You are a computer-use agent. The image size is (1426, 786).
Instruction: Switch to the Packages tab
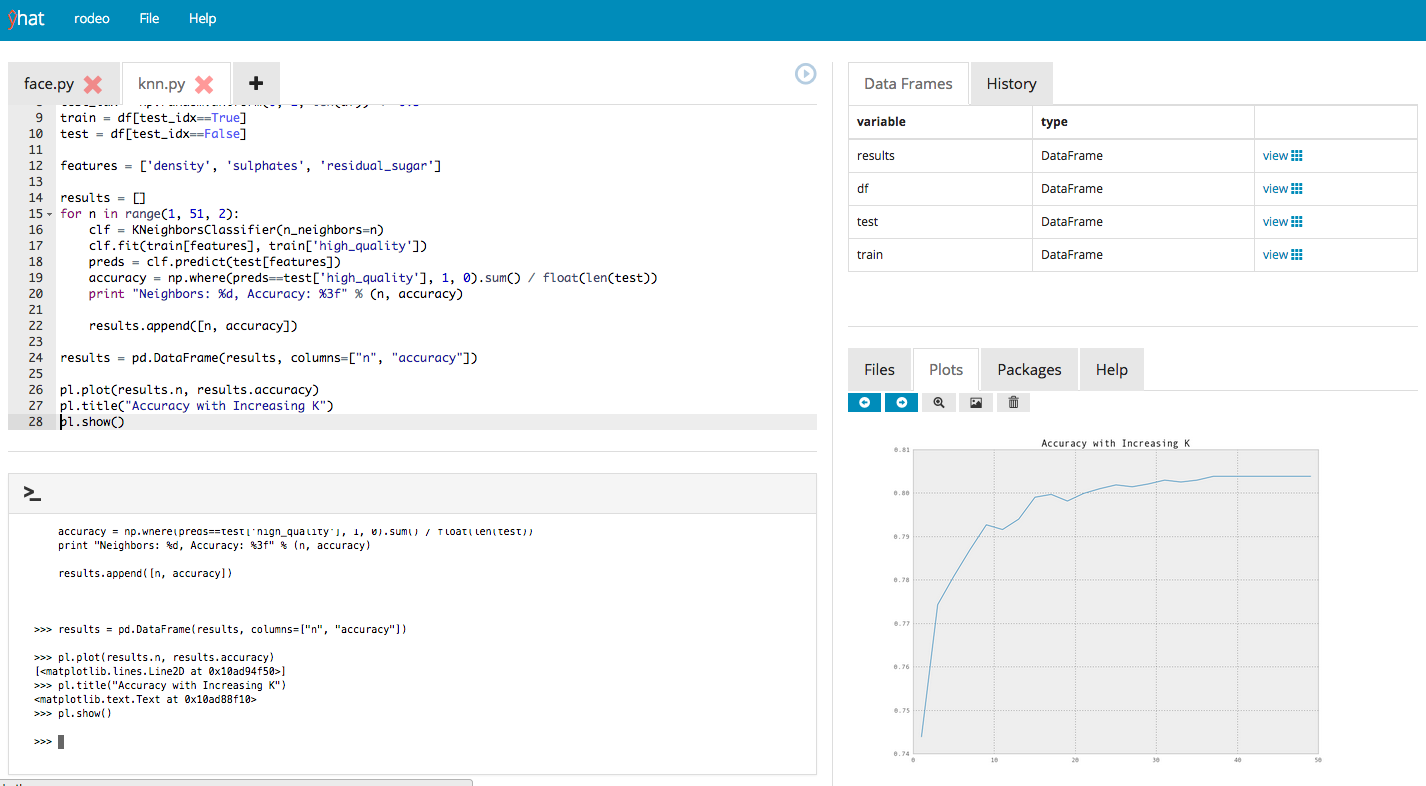1029,369
